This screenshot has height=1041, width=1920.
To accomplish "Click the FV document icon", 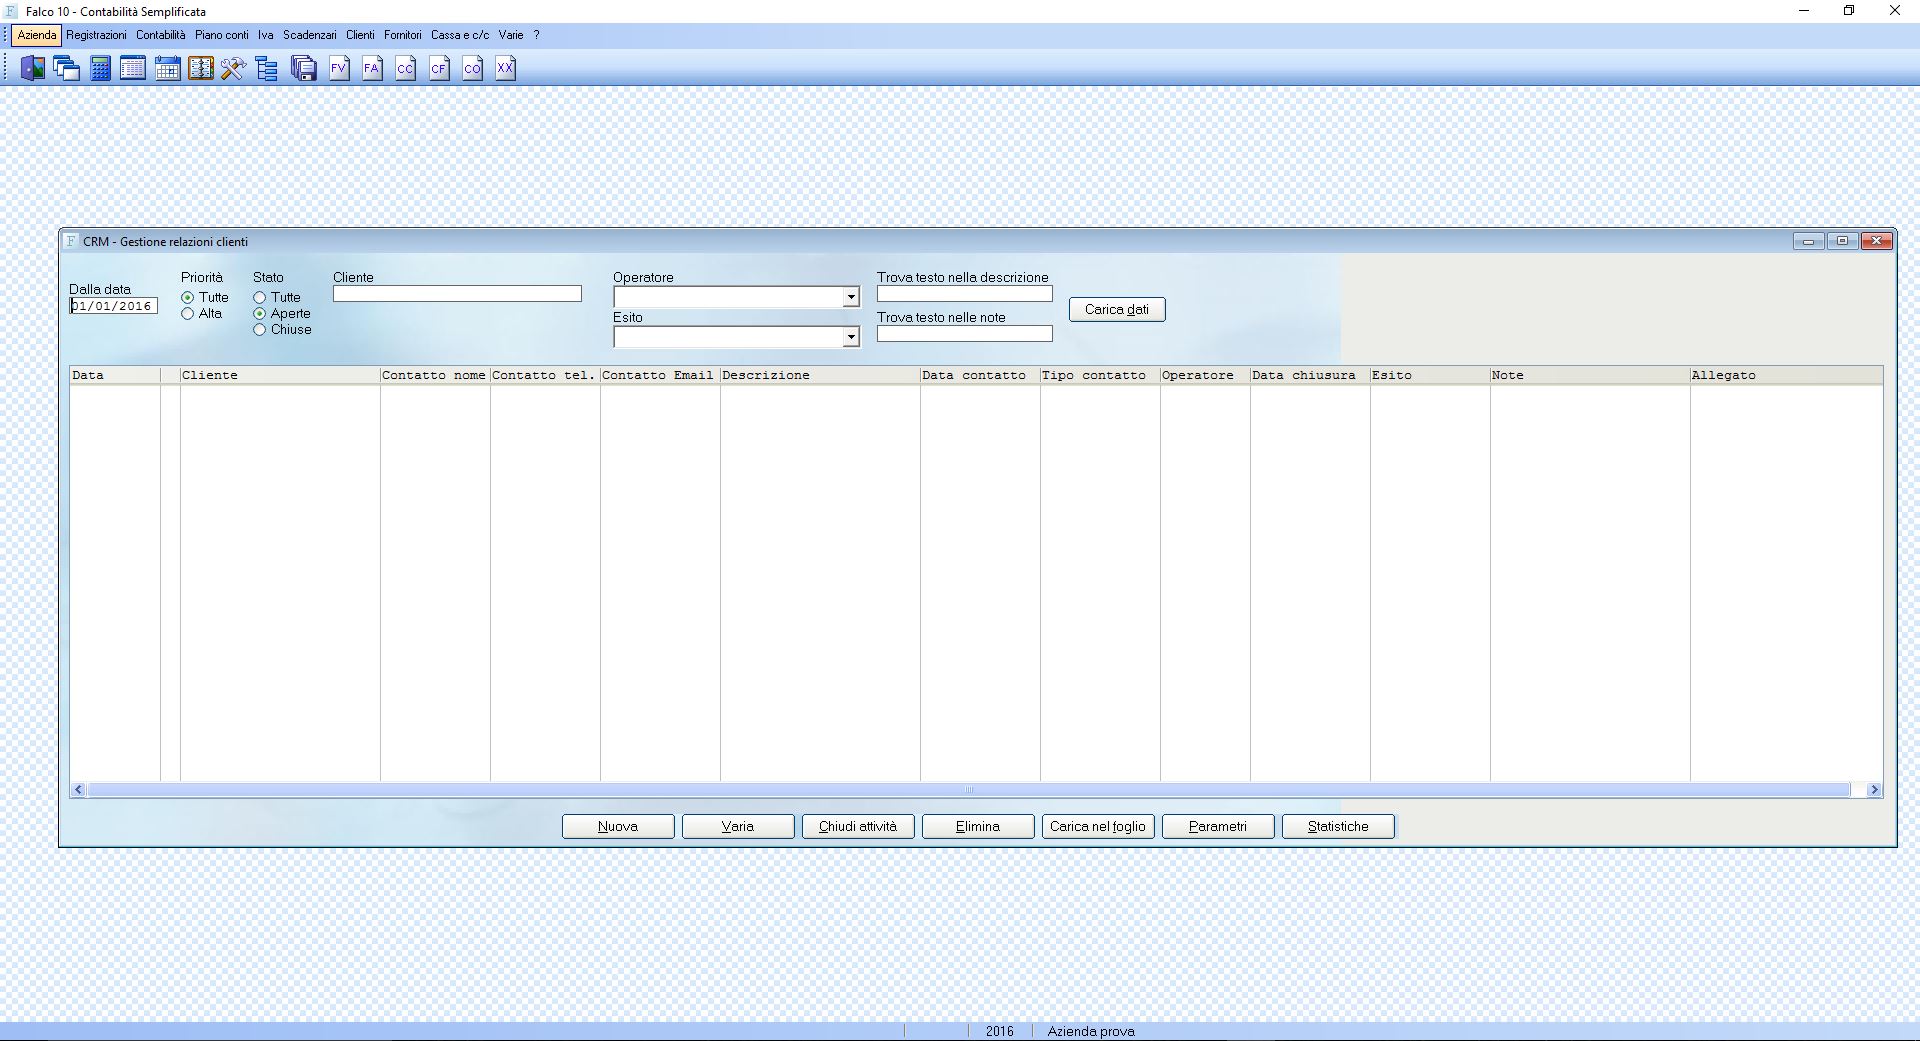I will (339, 68).
